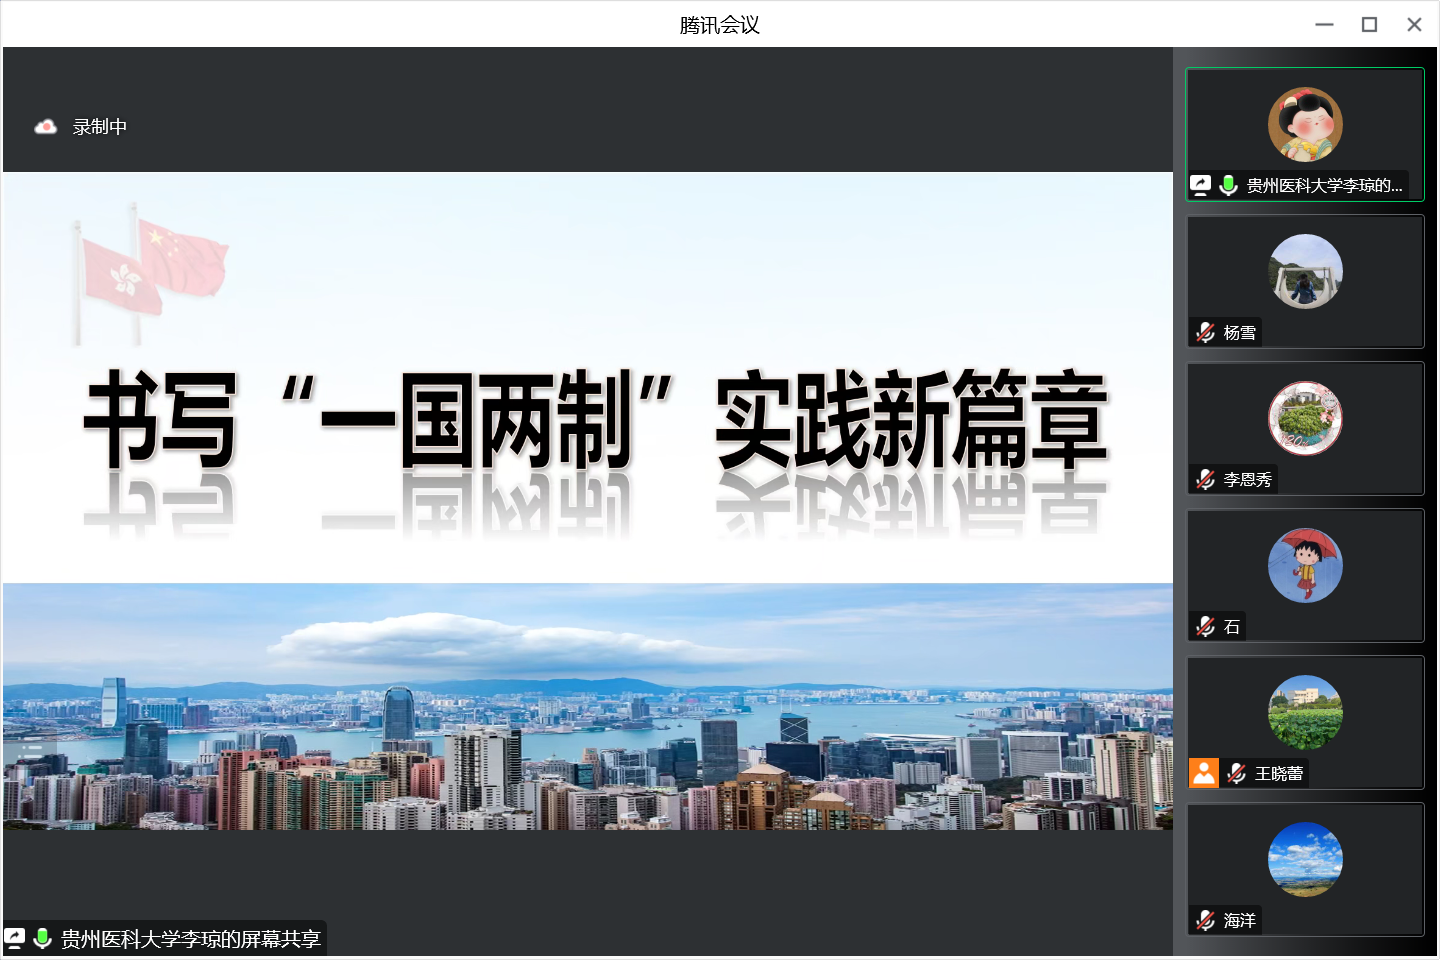Click the red cloud recording icon
This screenshot has width=1440, height=960.
coord(46,127)
